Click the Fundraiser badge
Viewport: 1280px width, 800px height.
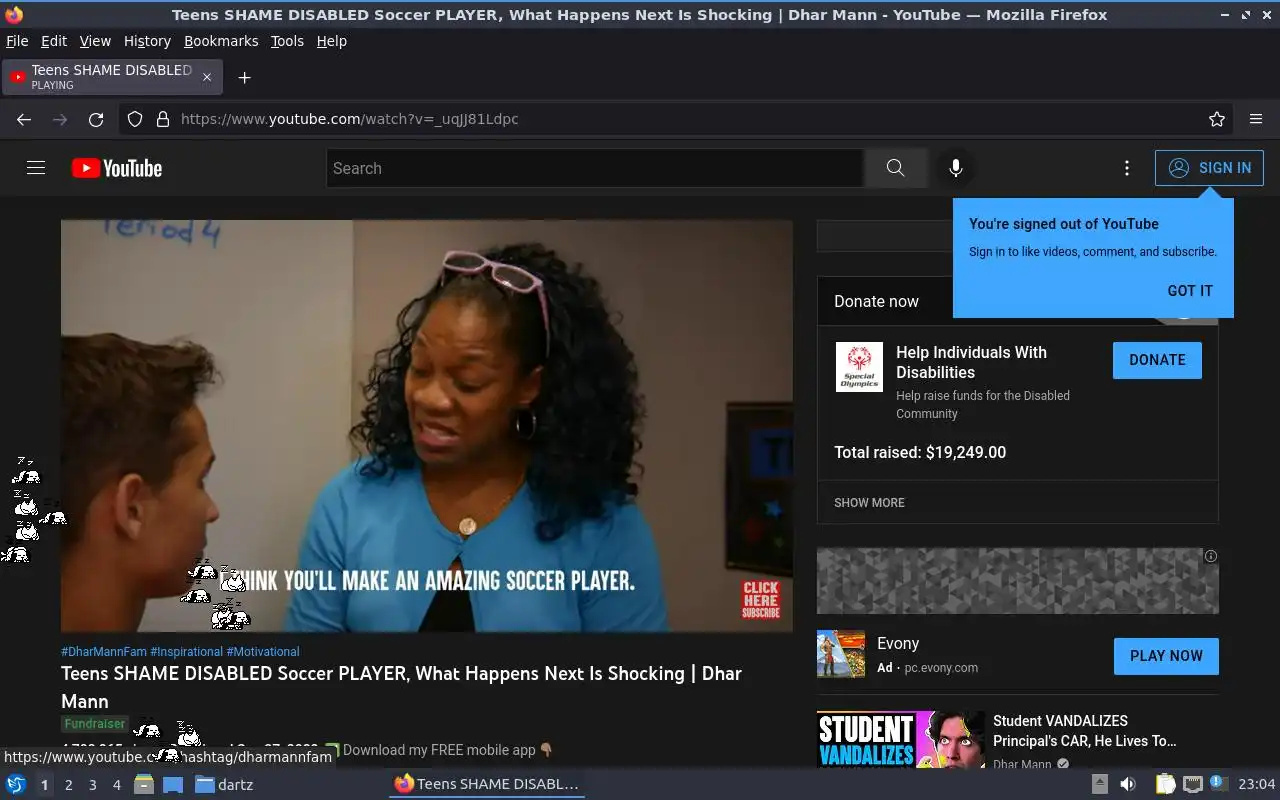(x=94, y=724)
